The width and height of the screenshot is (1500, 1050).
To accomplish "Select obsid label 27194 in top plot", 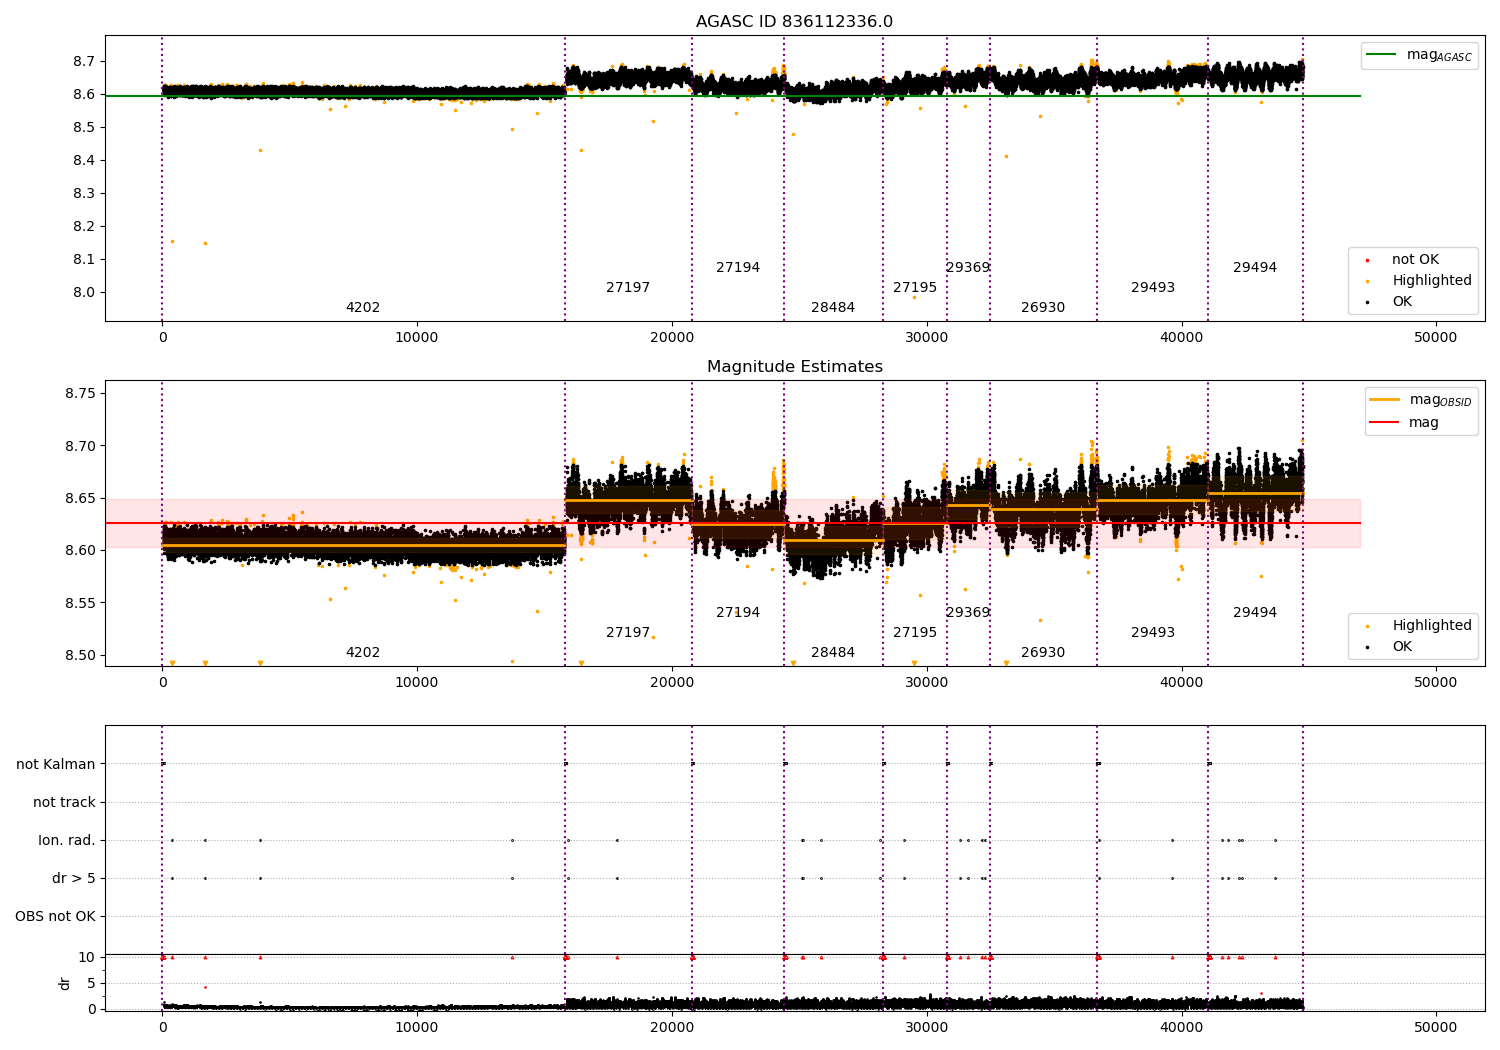I will pos(738,268).
